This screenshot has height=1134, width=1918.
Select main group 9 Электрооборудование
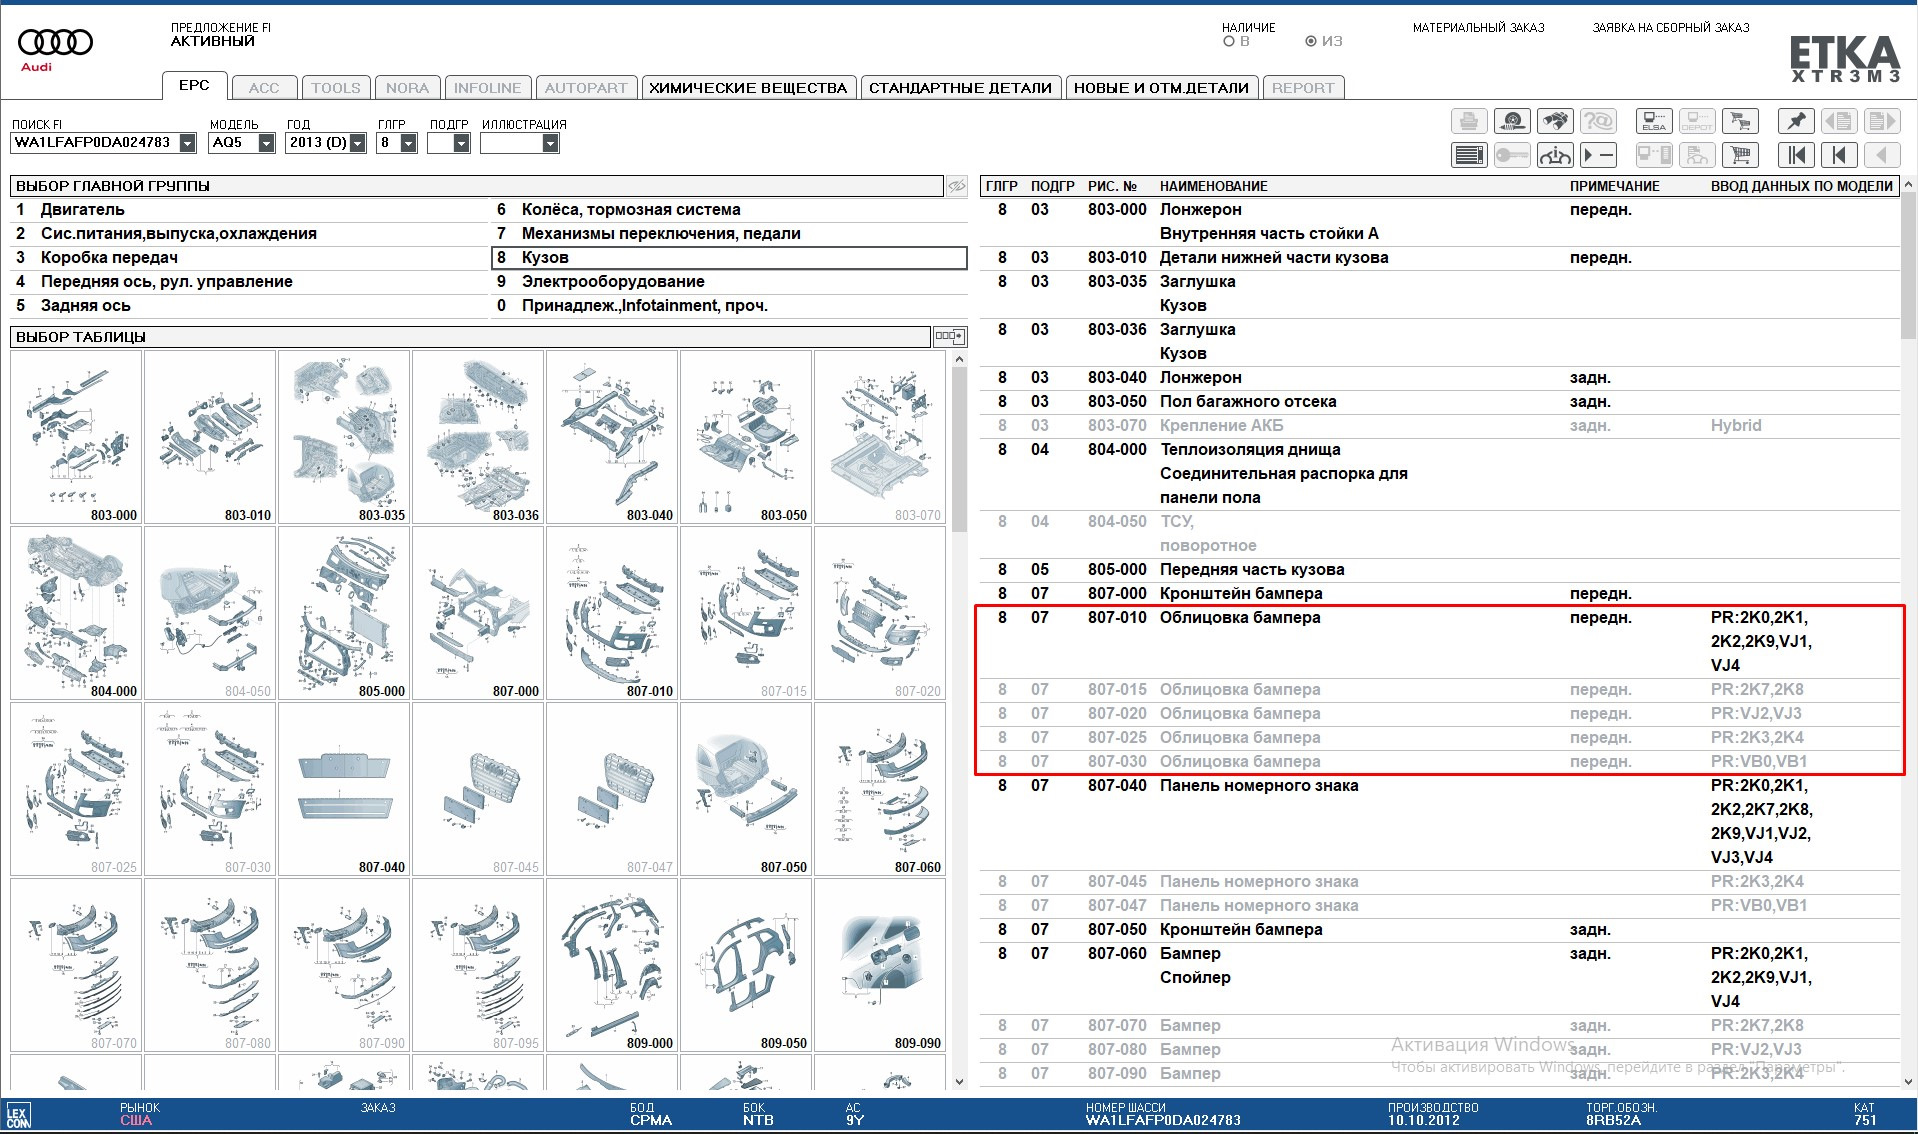[729, 282]
